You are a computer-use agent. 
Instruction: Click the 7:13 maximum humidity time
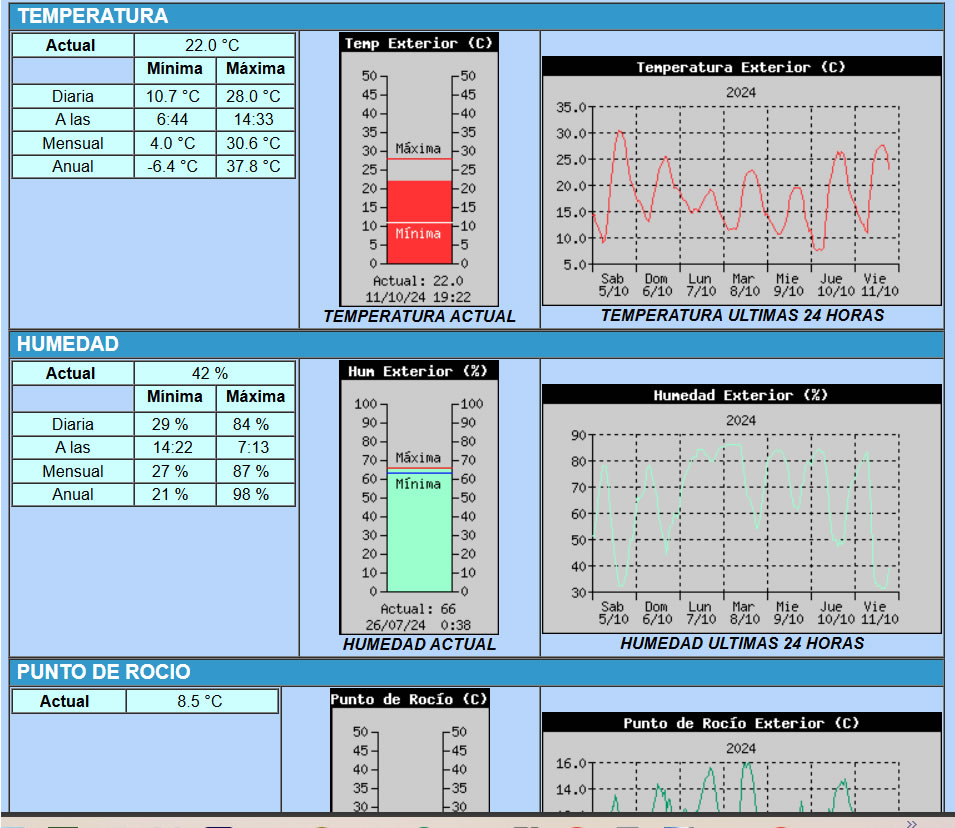point(253,447)
